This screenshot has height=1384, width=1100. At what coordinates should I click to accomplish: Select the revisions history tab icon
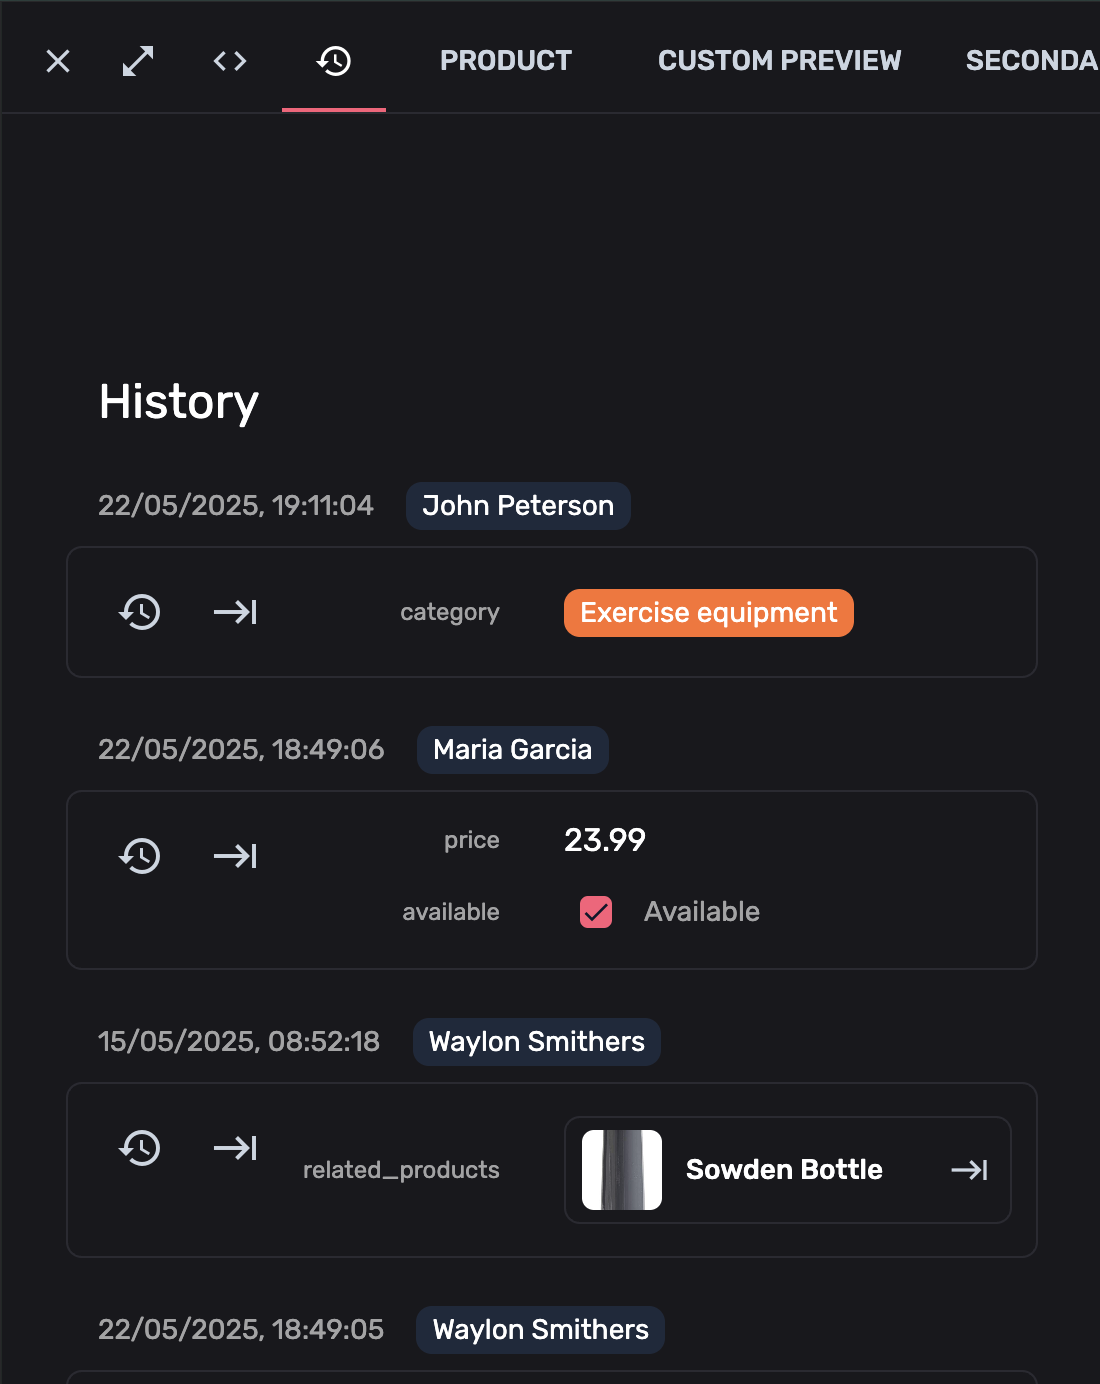click(x=334, y=61)
